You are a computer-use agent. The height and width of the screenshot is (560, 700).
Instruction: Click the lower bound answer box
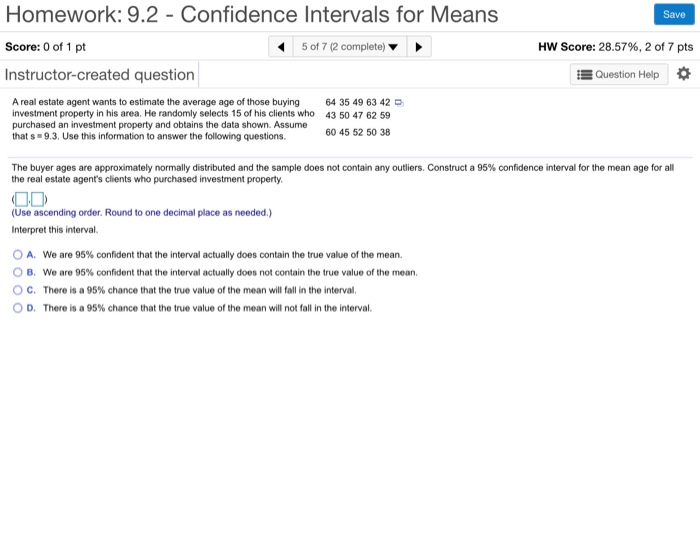point(21,199)
